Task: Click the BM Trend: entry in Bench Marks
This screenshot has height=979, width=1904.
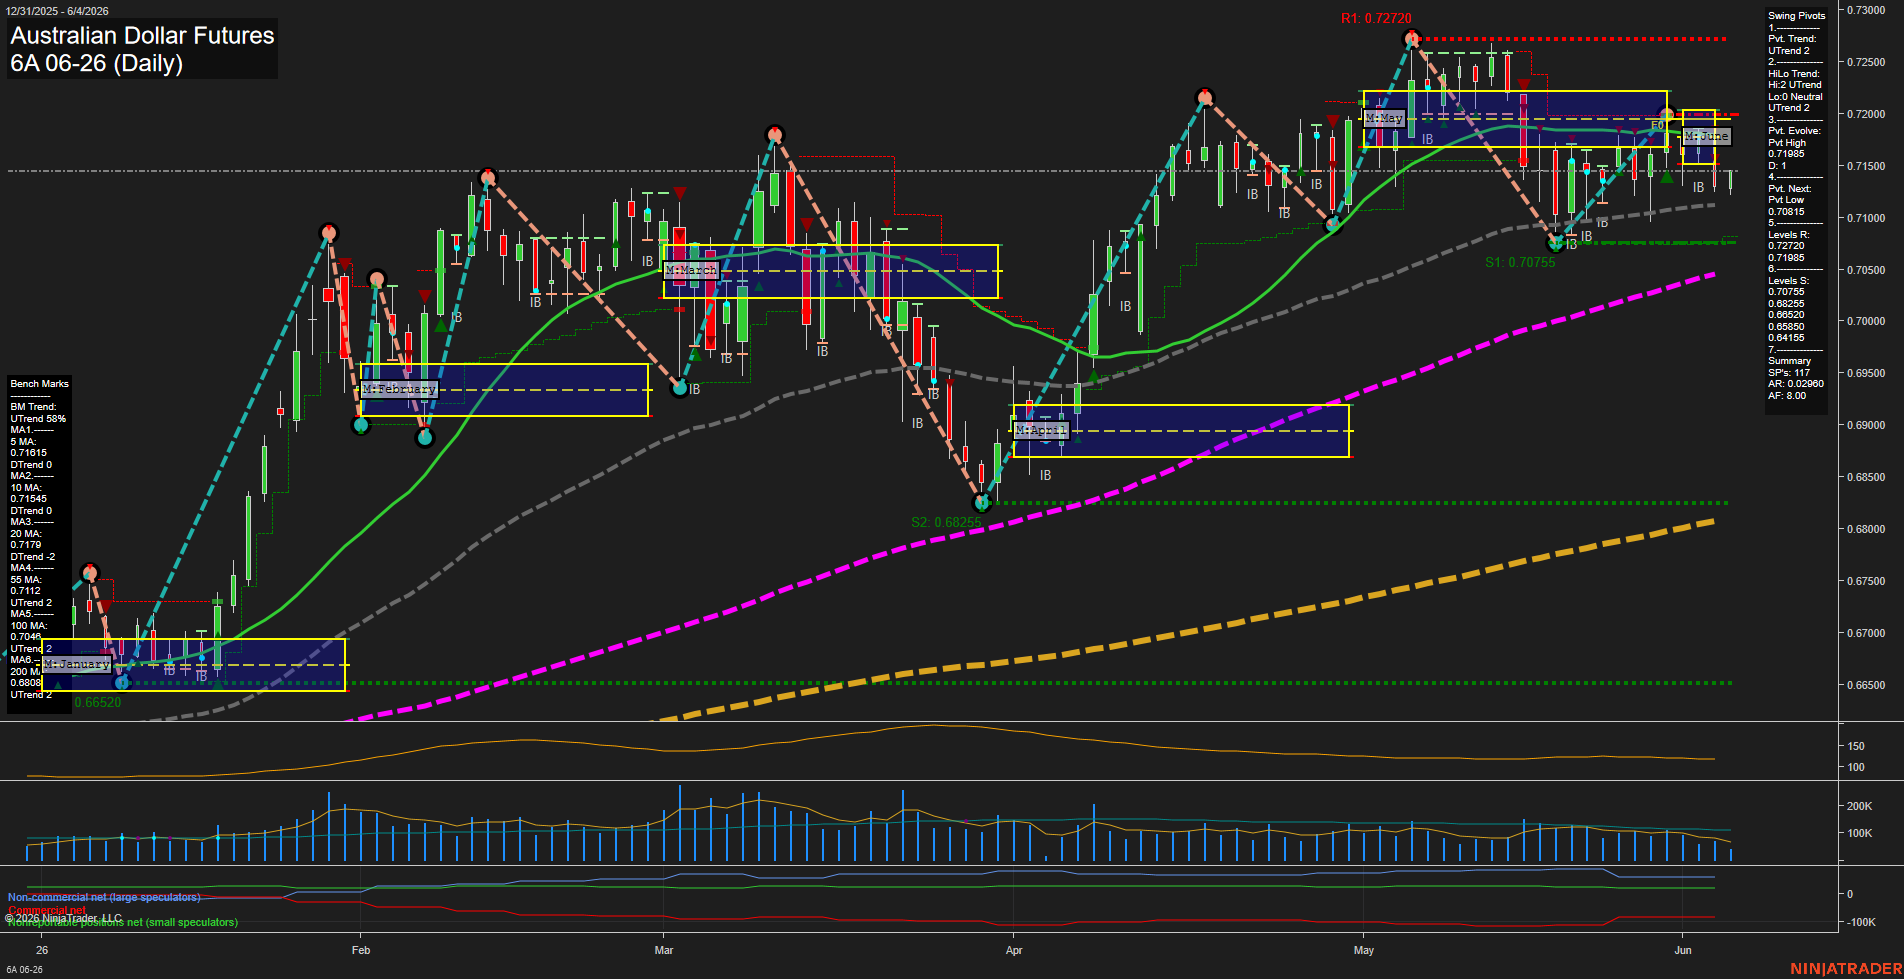Action: tap(33, 407)
